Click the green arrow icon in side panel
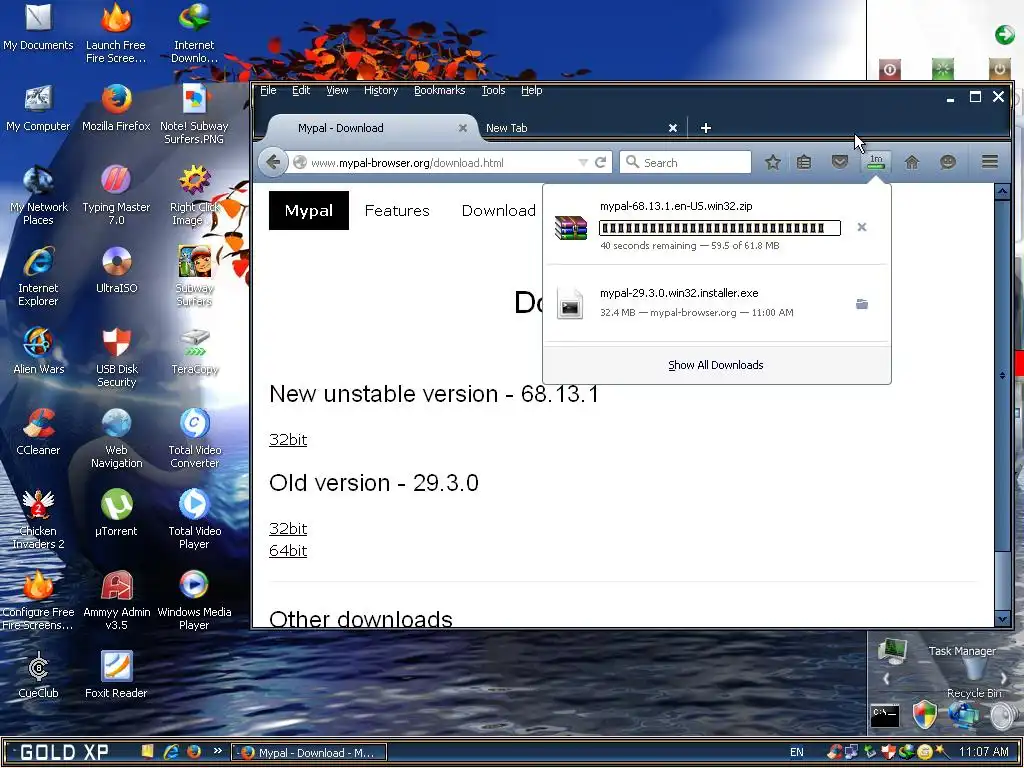Screen dimensions: 1024x768 1004,34
